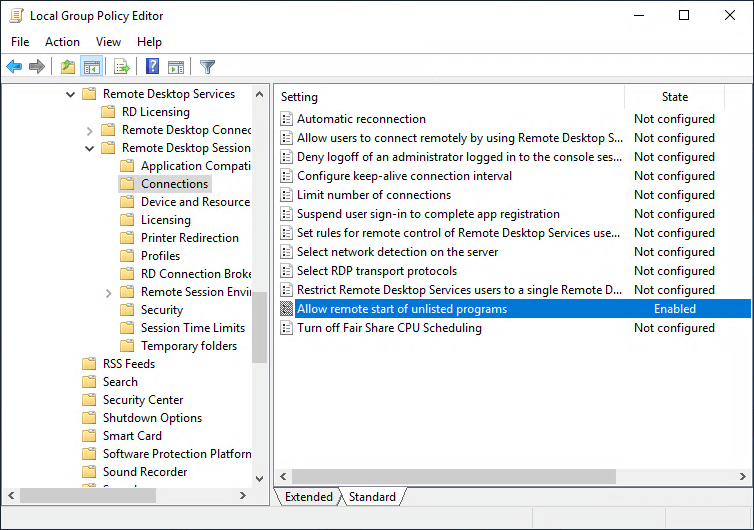Collapse the Remote Desktop Services node
754x530 pixels.
pyautogui.click(x=70, y=94)
